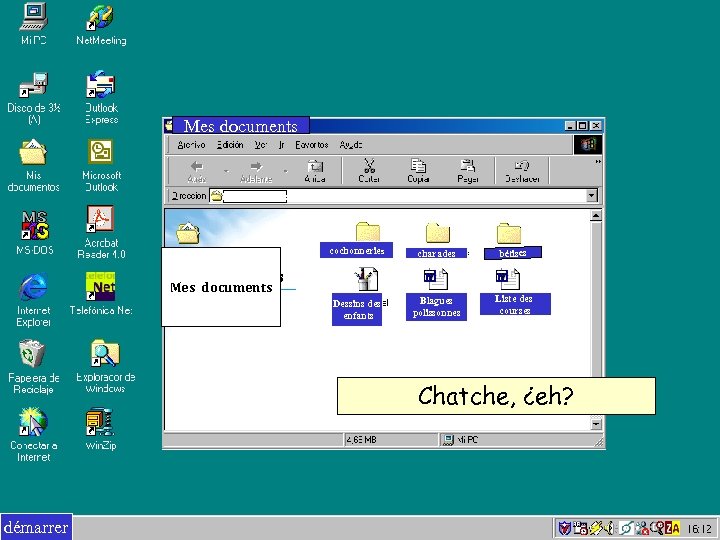Open the Archivo menu
Image resolution: width=720 pixels, height=540 pixels.
pyautogui.click(x=191, y=145)
